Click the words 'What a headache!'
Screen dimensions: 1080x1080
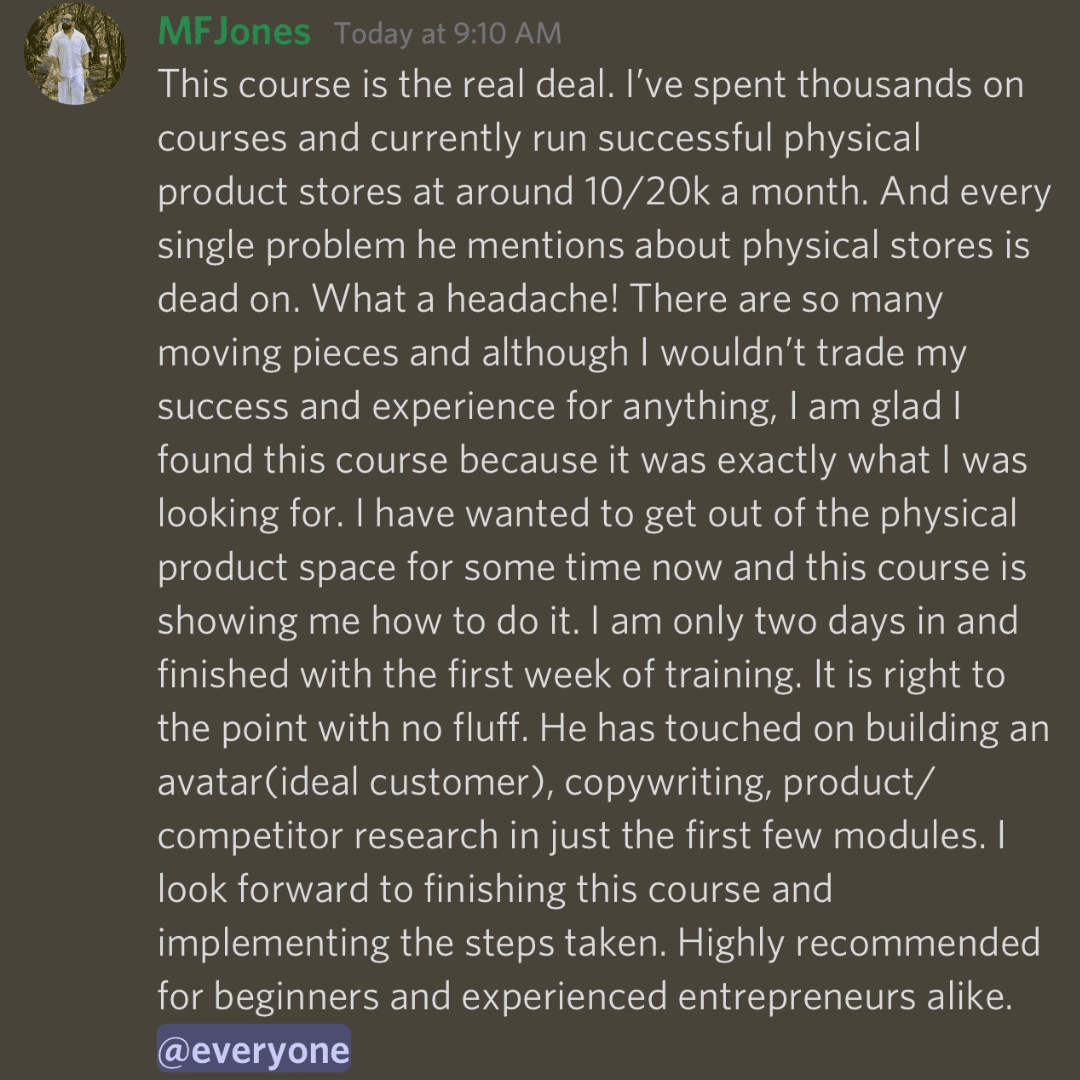pos(465,298)
